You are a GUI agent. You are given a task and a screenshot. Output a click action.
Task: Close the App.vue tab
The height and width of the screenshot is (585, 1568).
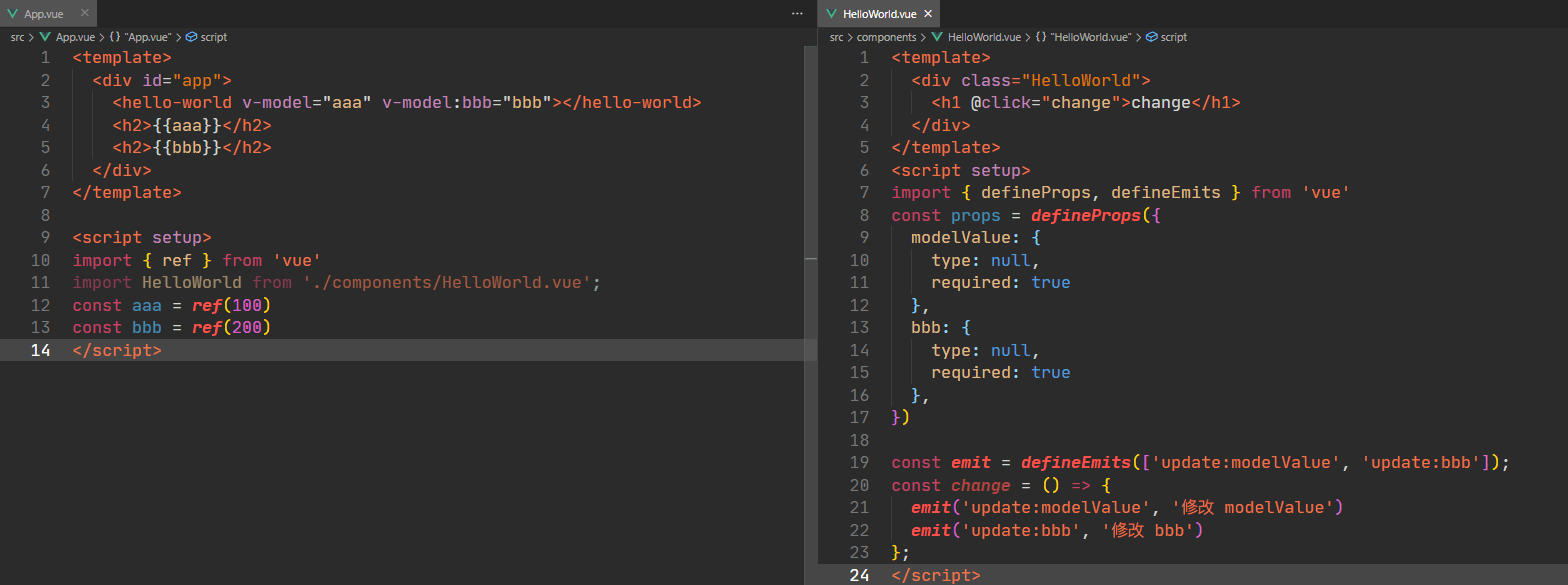point(83,14)
